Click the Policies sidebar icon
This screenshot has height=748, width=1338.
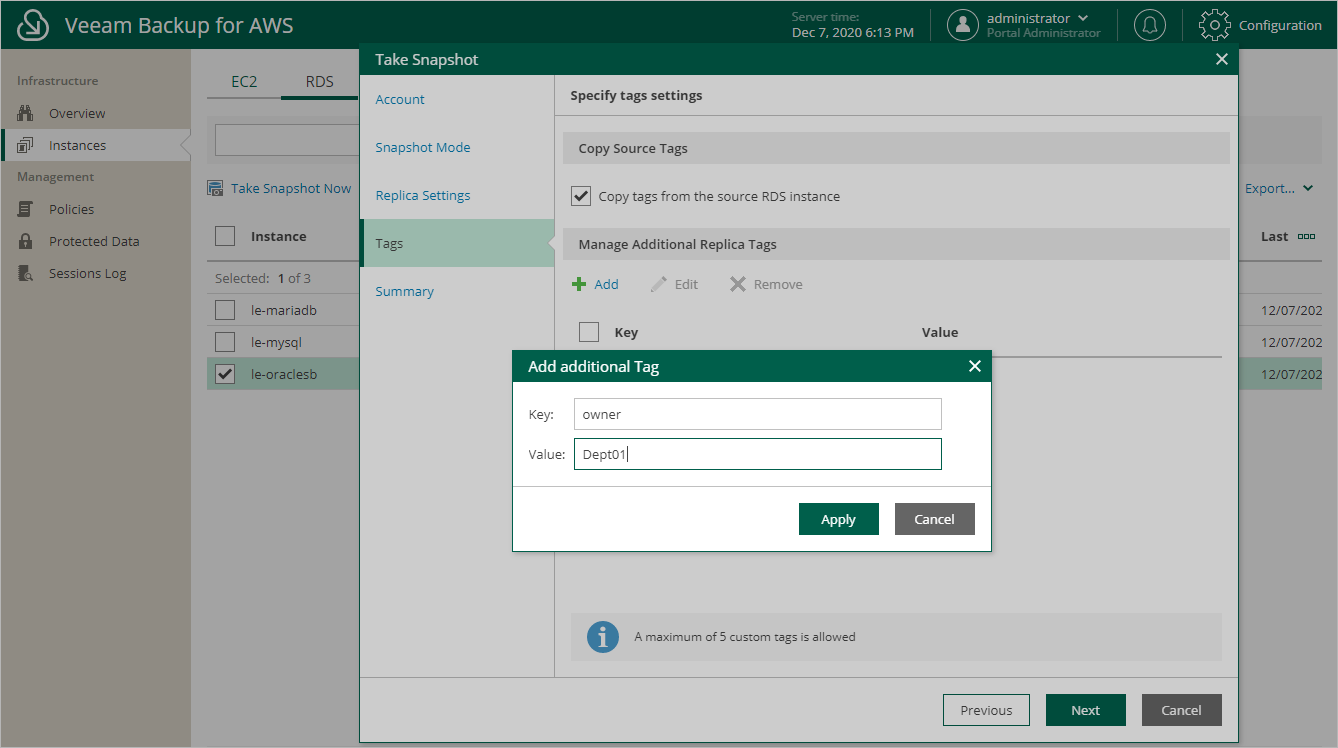coord(26,209)
